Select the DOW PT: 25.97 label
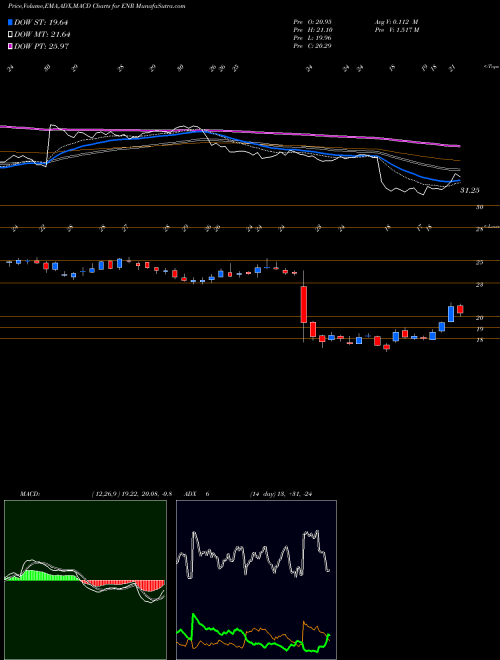This screenshot has width=500, height=660. (42, 46)
